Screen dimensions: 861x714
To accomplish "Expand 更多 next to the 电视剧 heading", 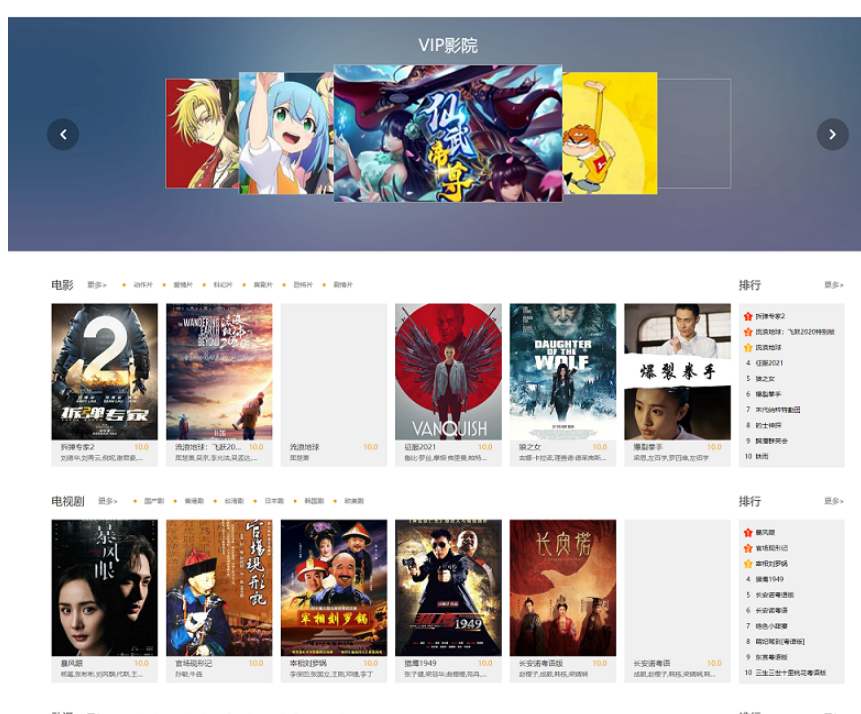I will pos(108,501).
